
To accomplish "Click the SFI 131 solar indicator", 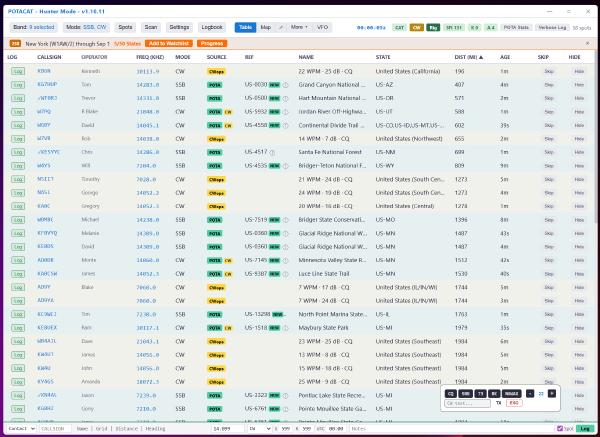I will [454, 28].
